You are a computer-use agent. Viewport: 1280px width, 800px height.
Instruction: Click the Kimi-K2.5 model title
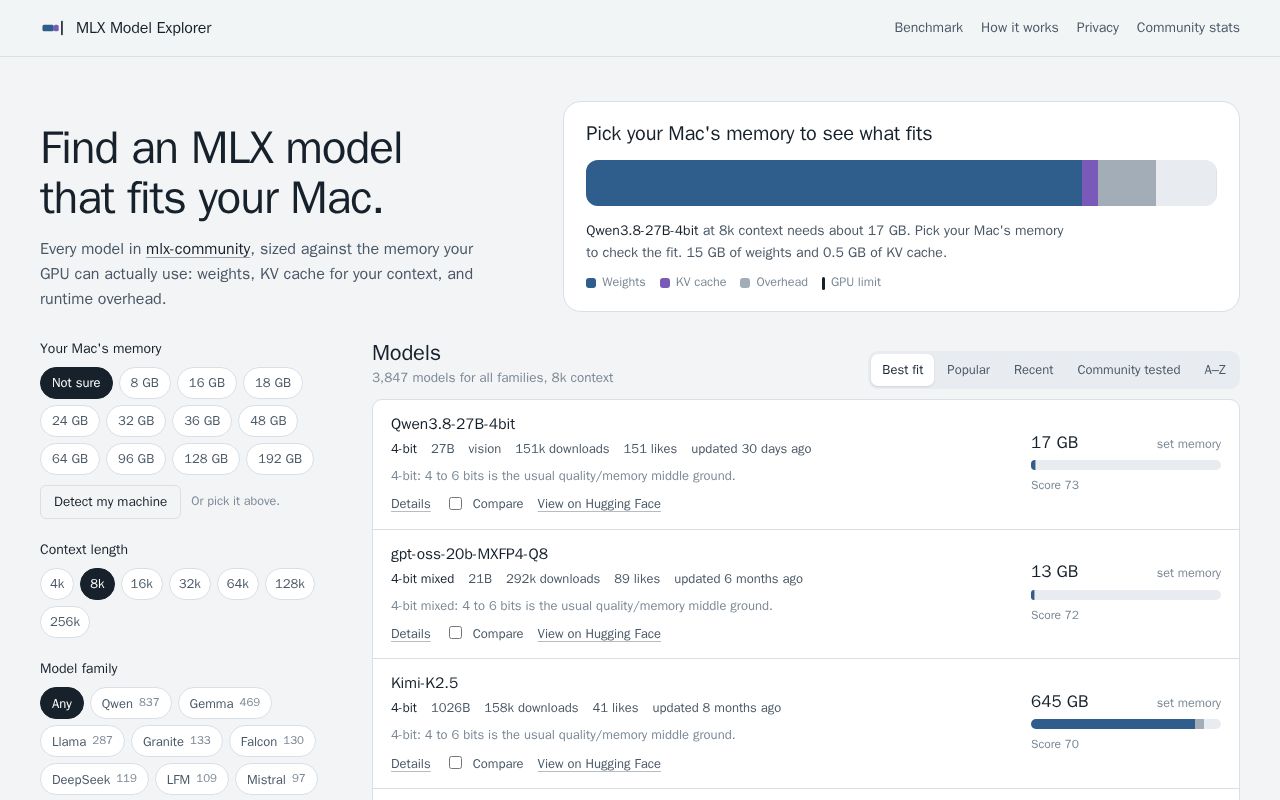click(x=424, y=683)
